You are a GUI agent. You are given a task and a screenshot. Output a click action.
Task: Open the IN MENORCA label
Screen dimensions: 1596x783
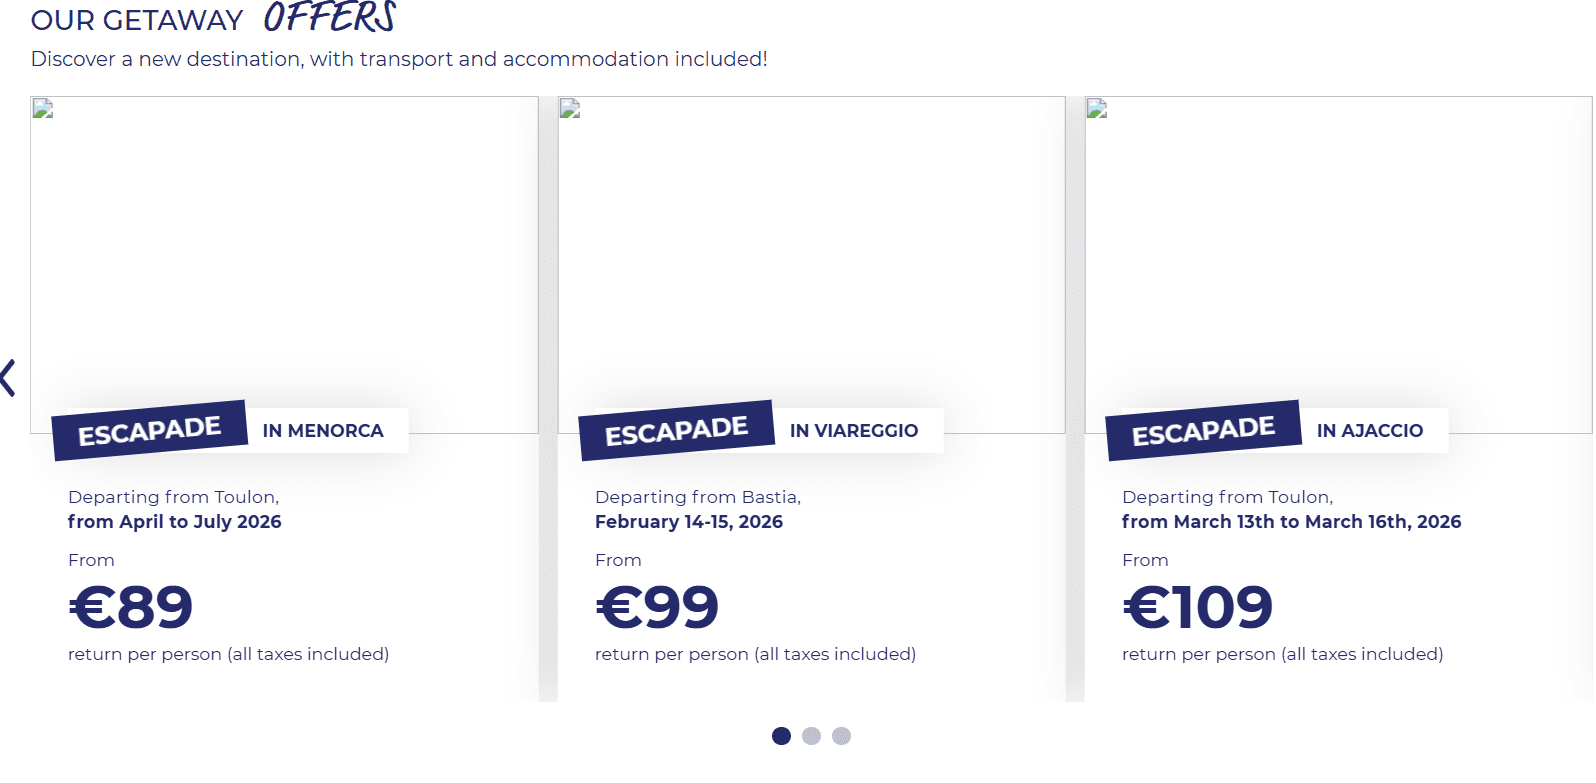coord(323,431)
